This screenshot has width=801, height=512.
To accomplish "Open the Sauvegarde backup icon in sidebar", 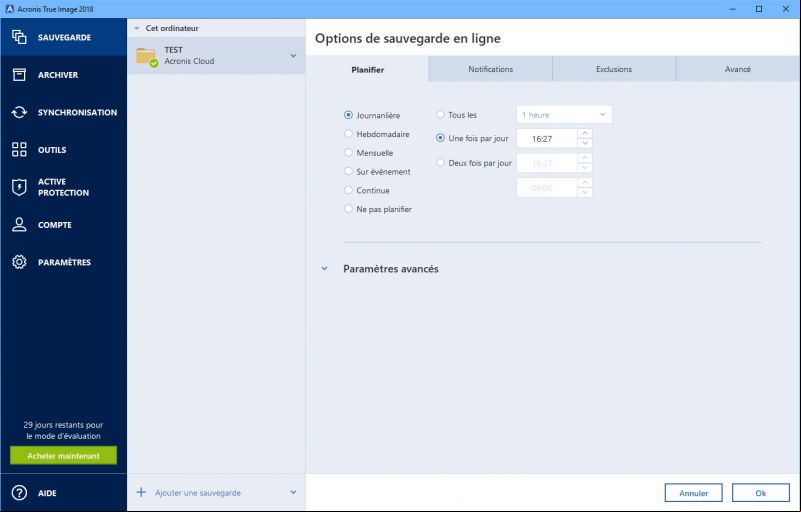I will pos(19,37).
